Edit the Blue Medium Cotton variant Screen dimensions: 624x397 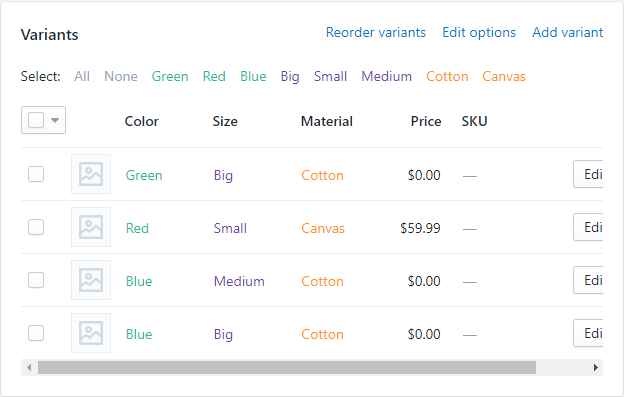(x=588, y=280)
